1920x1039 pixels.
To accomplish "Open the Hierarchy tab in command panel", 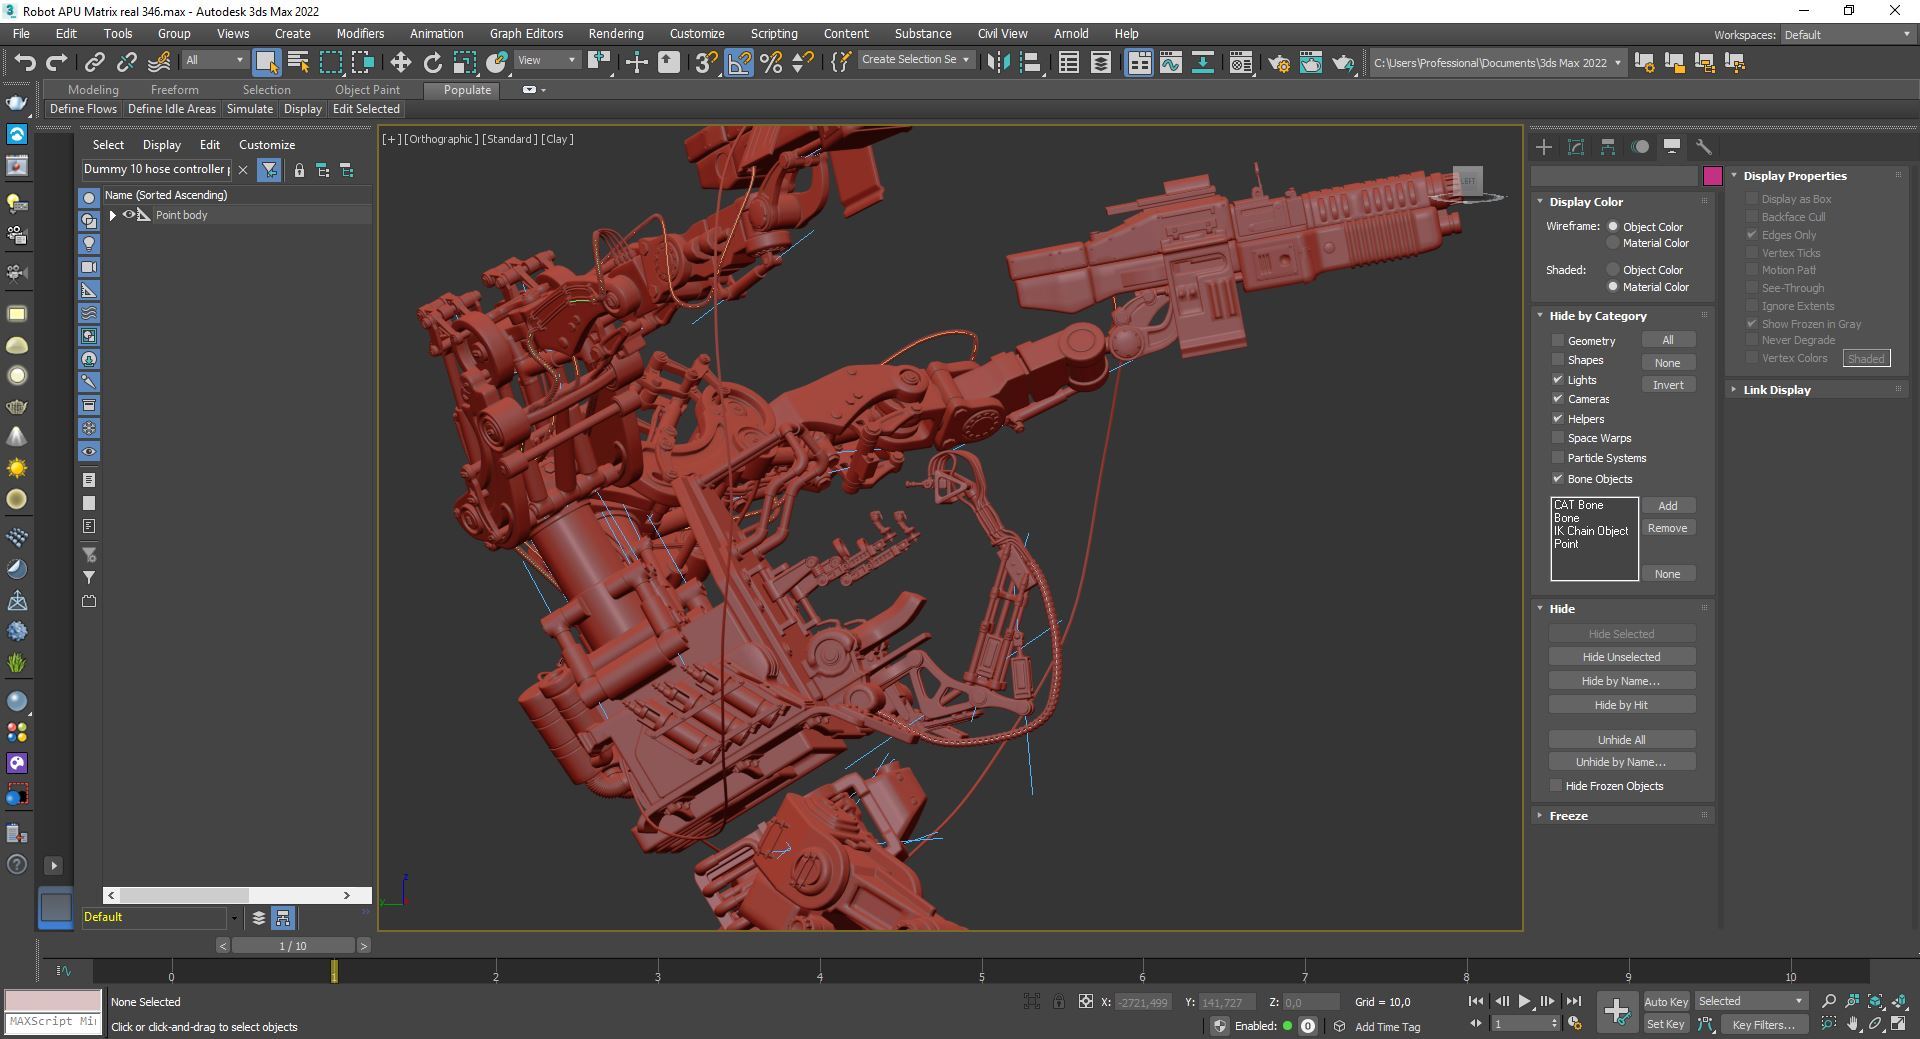I will [1607, 147].
